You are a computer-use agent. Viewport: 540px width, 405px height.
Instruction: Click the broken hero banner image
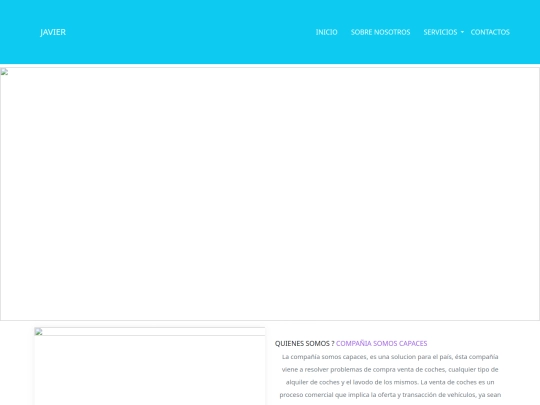270,194
